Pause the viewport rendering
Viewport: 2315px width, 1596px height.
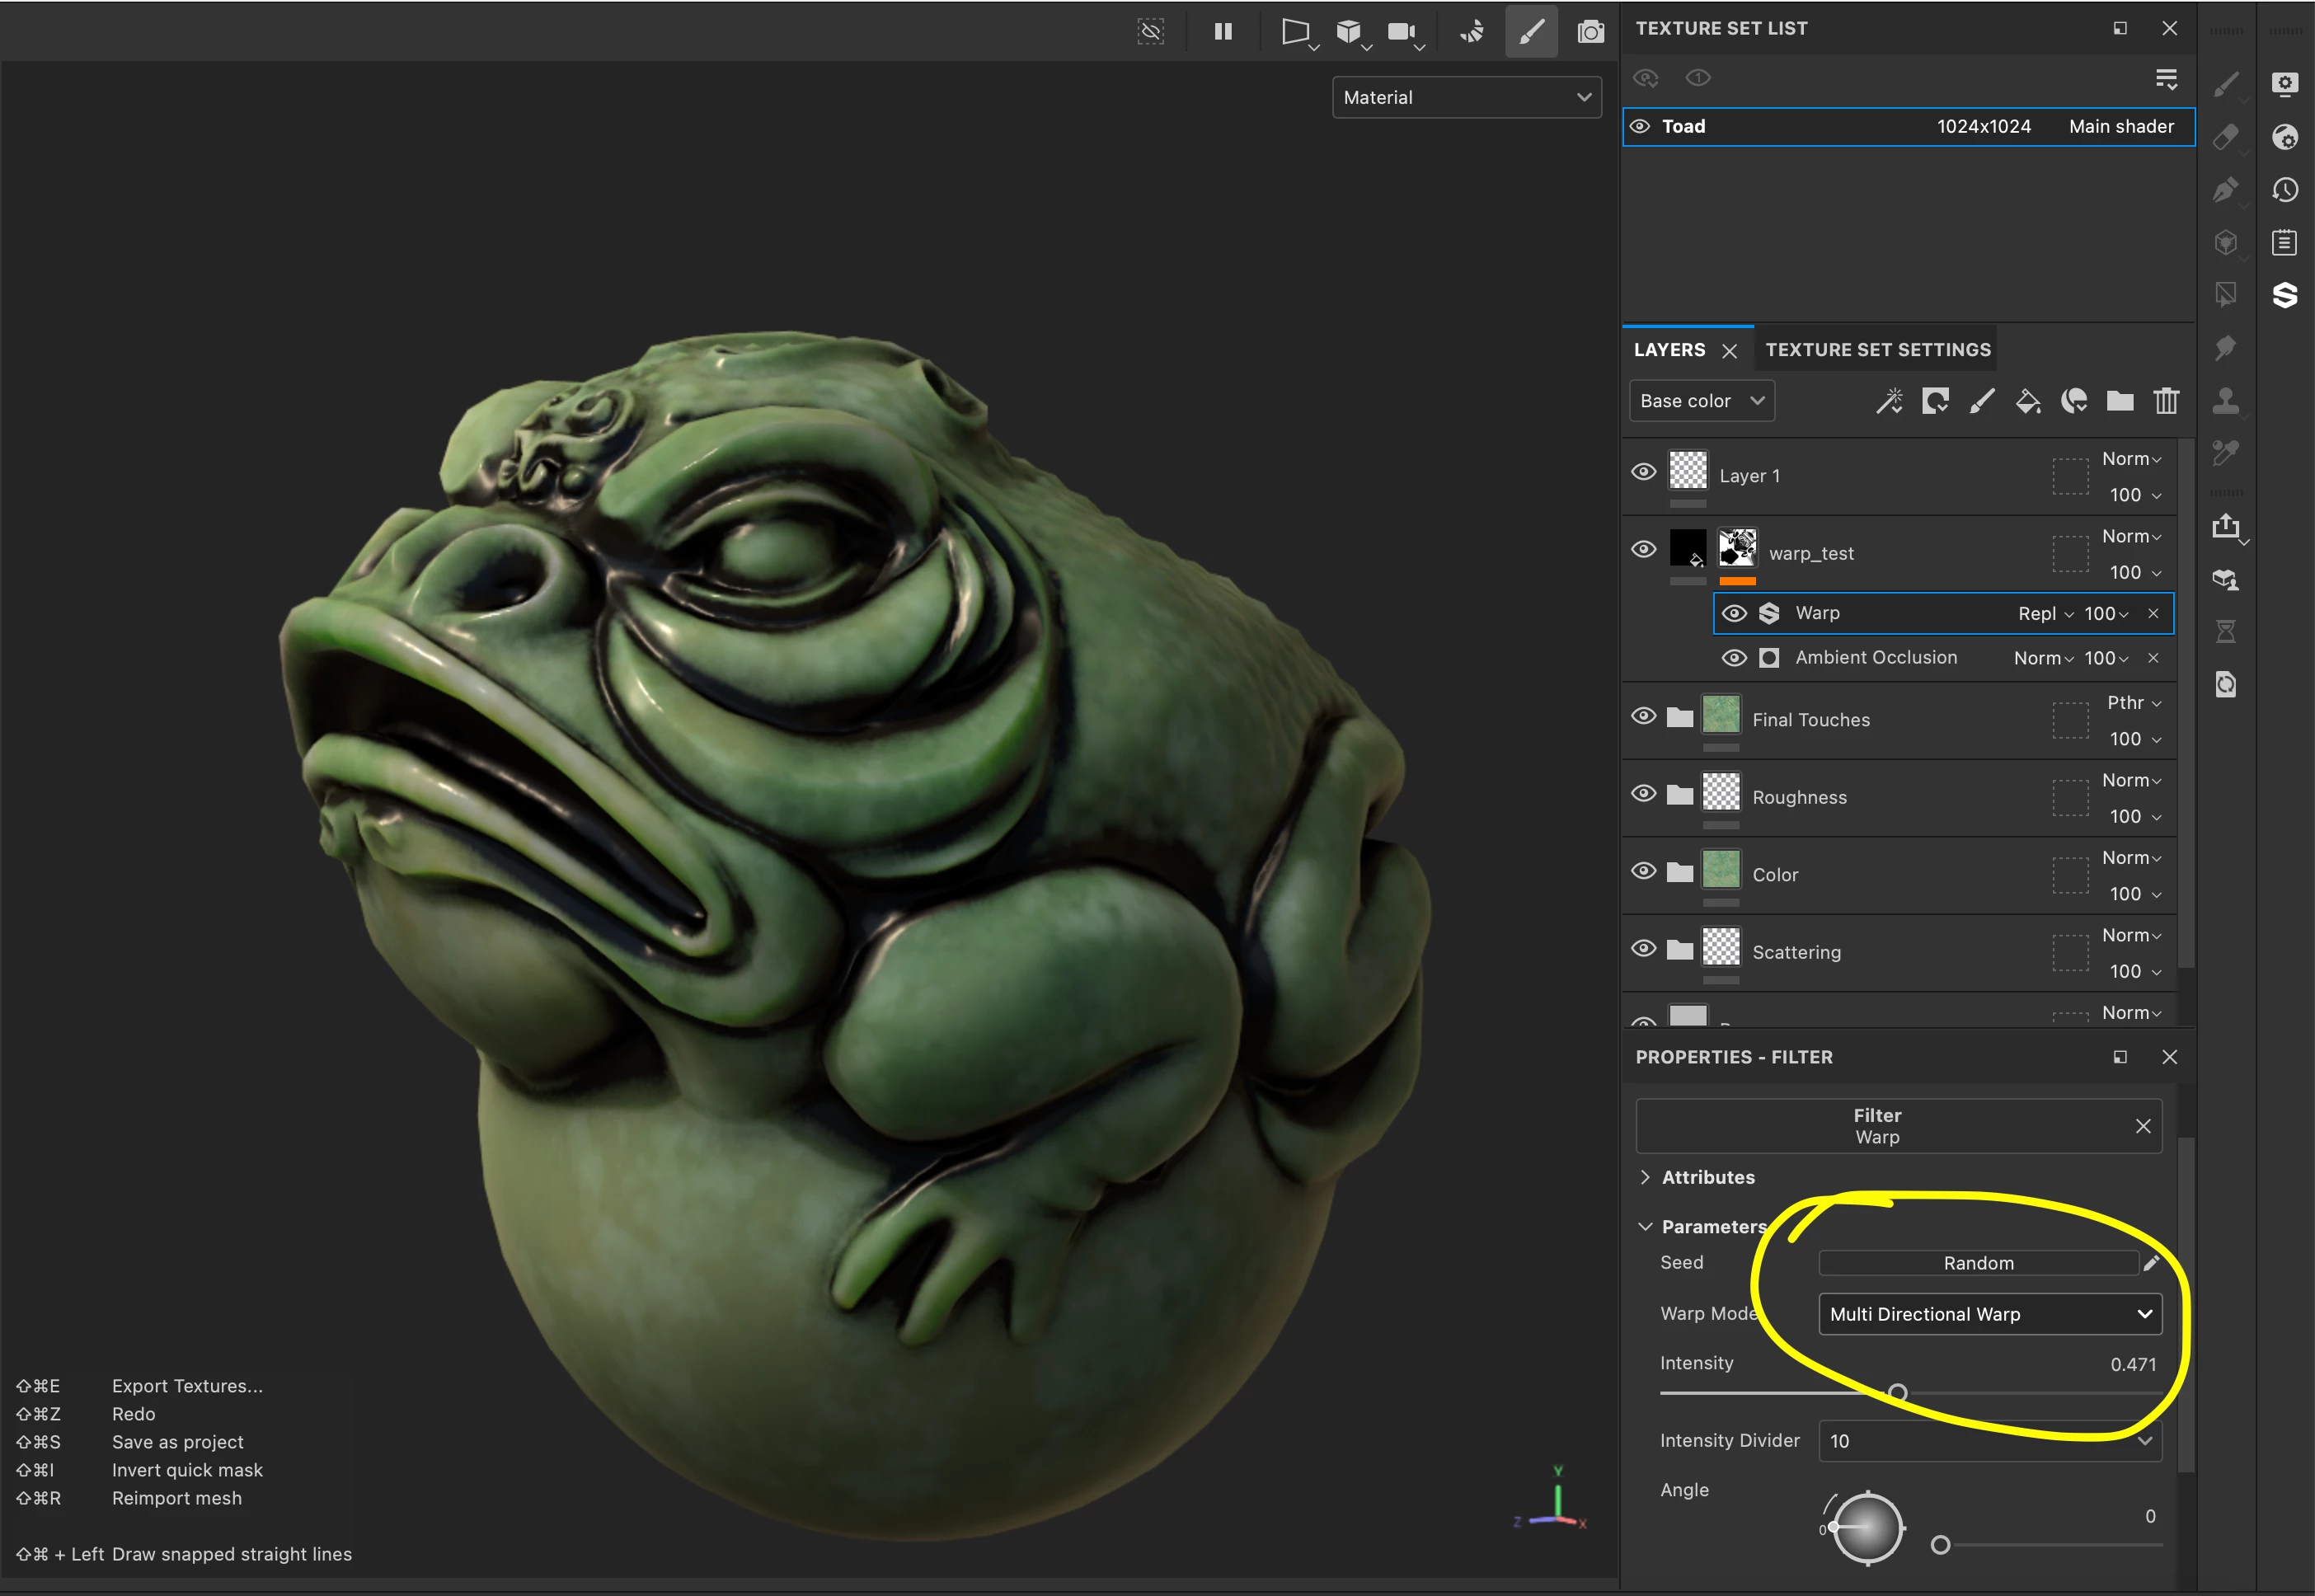click(x=1222, y=32)
